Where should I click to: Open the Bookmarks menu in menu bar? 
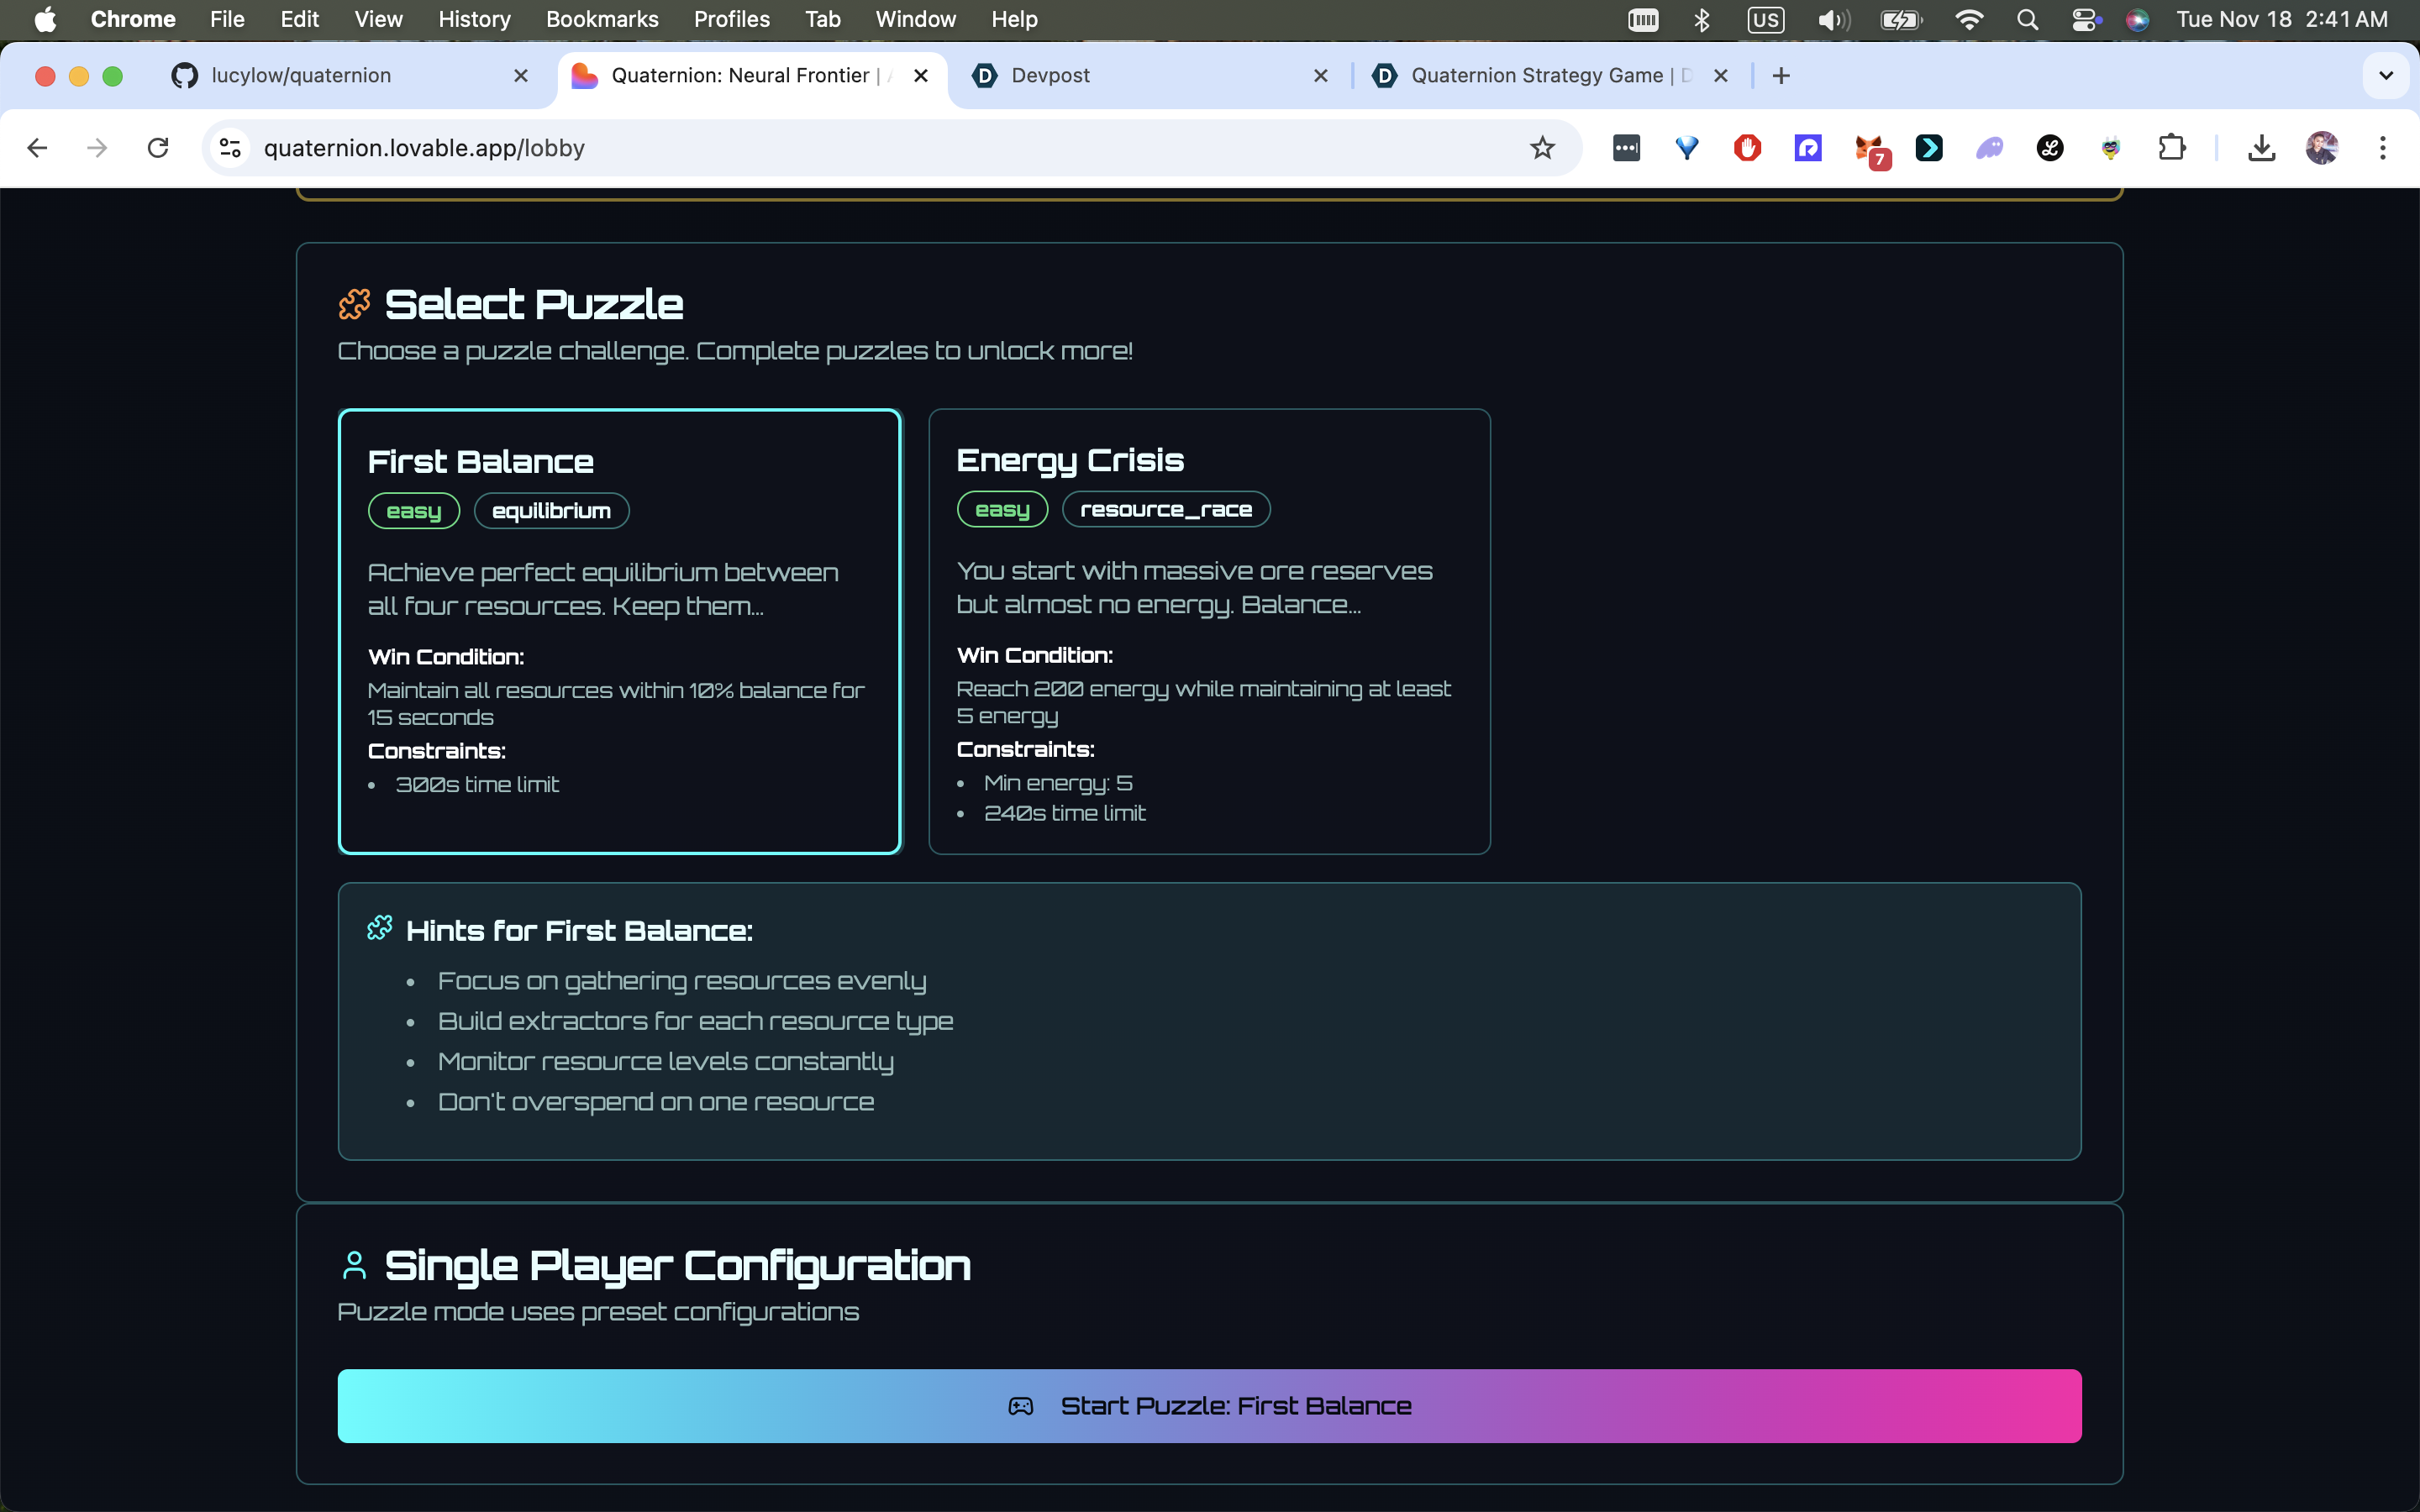coord(601,19)
